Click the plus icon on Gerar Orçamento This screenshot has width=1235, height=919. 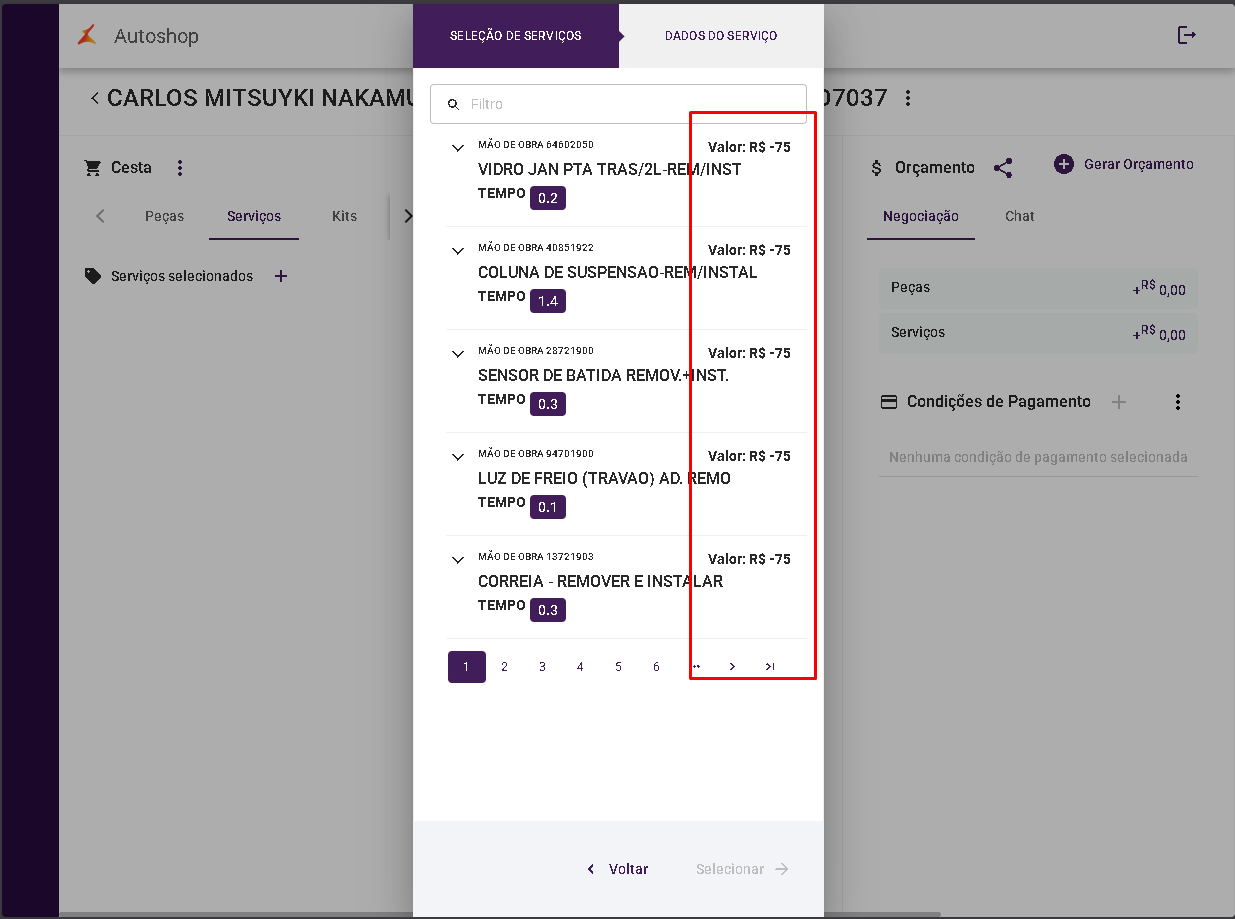pos(1064,164)
